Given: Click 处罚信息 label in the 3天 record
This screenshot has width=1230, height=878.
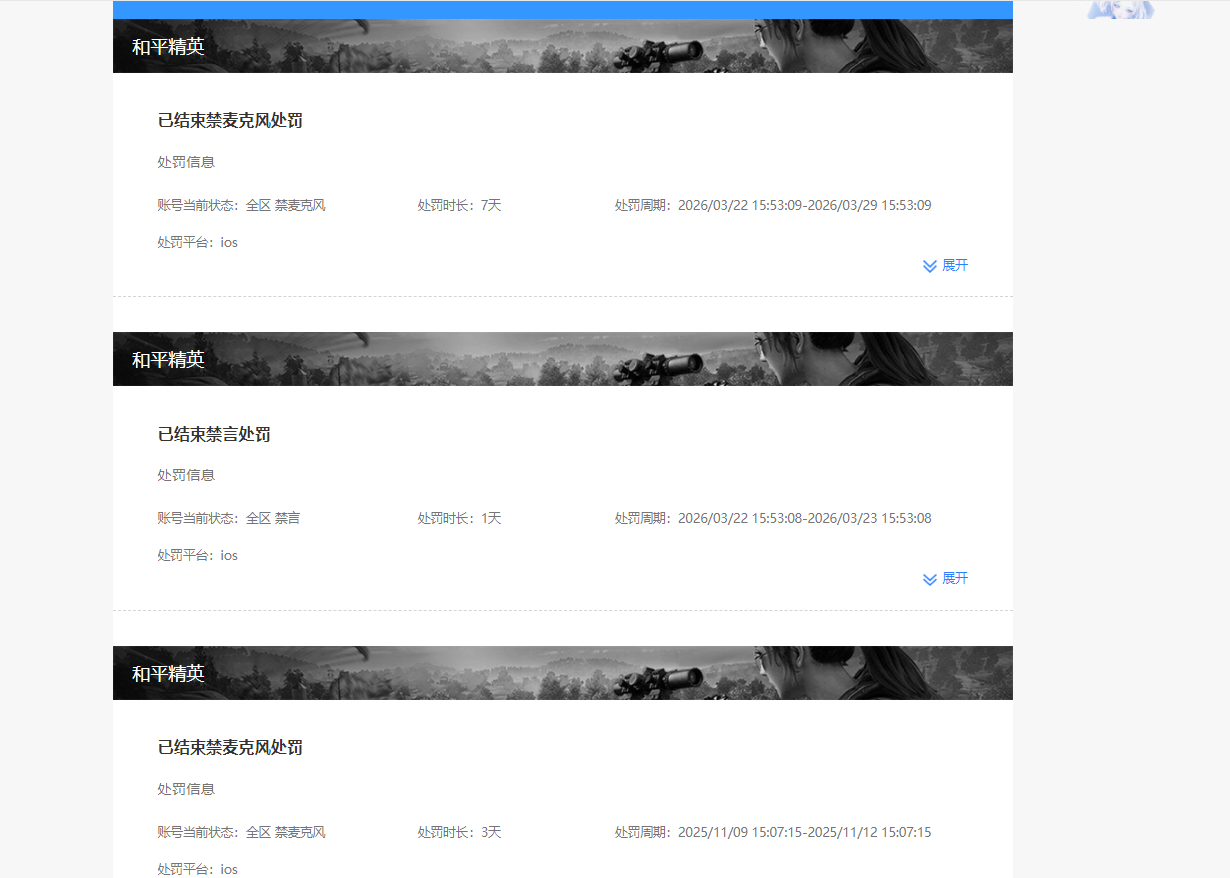Looking at the screenshot, I should point(186,789).
